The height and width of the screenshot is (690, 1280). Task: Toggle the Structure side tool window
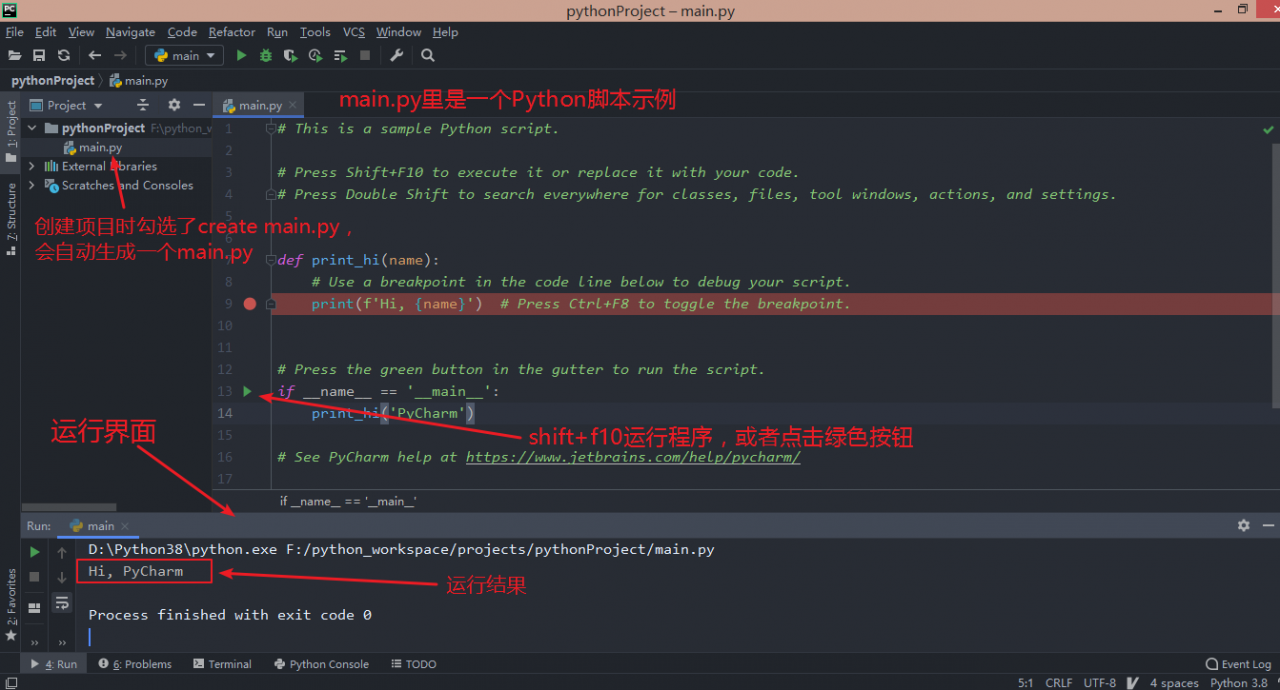(x=11, y=219)
